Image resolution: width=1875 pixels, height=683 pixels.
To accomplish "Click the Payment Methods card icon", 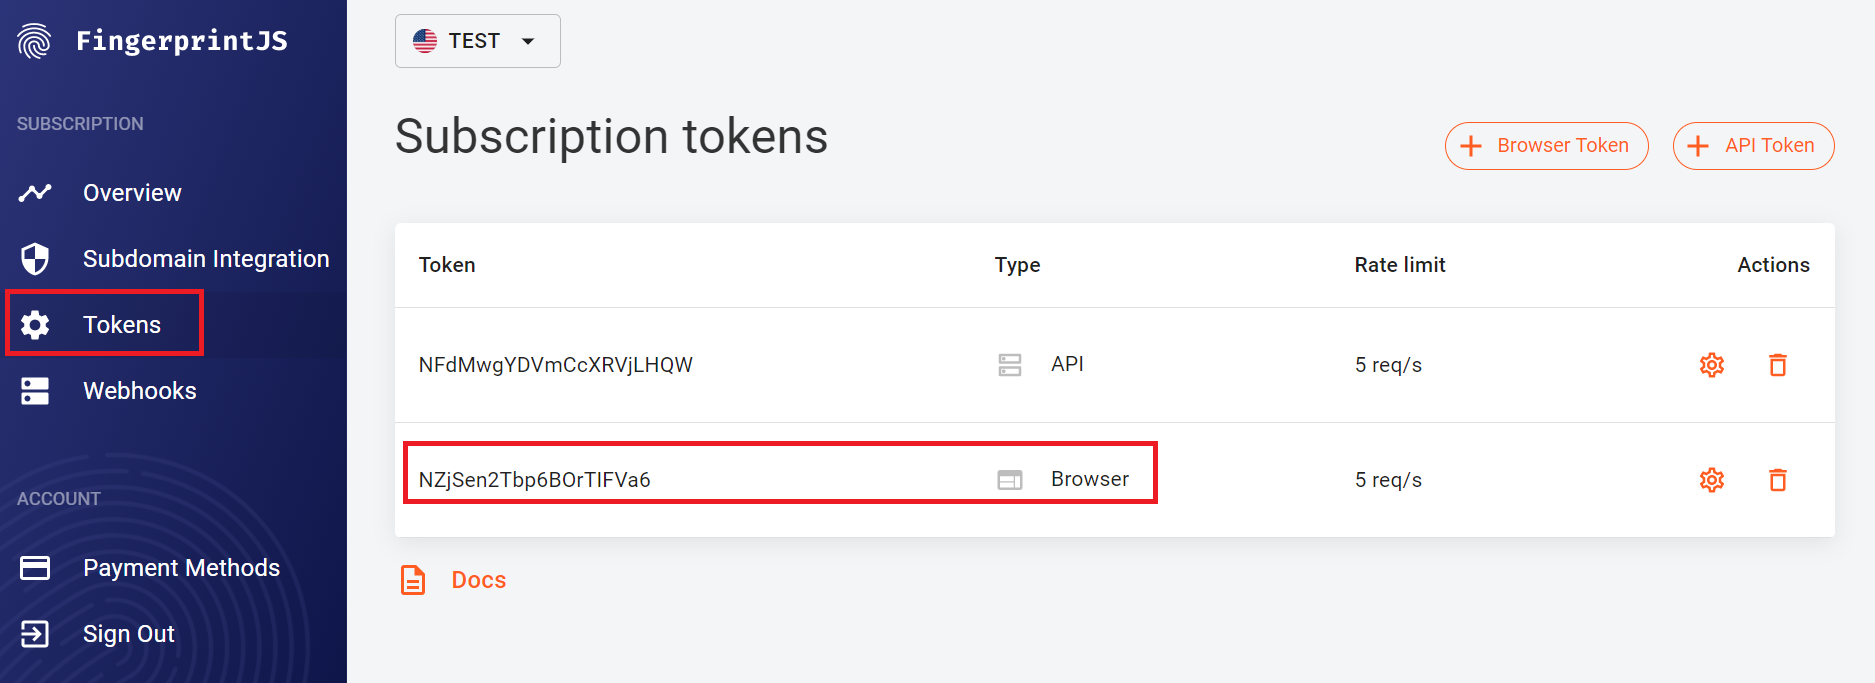I will pos(35,568).
